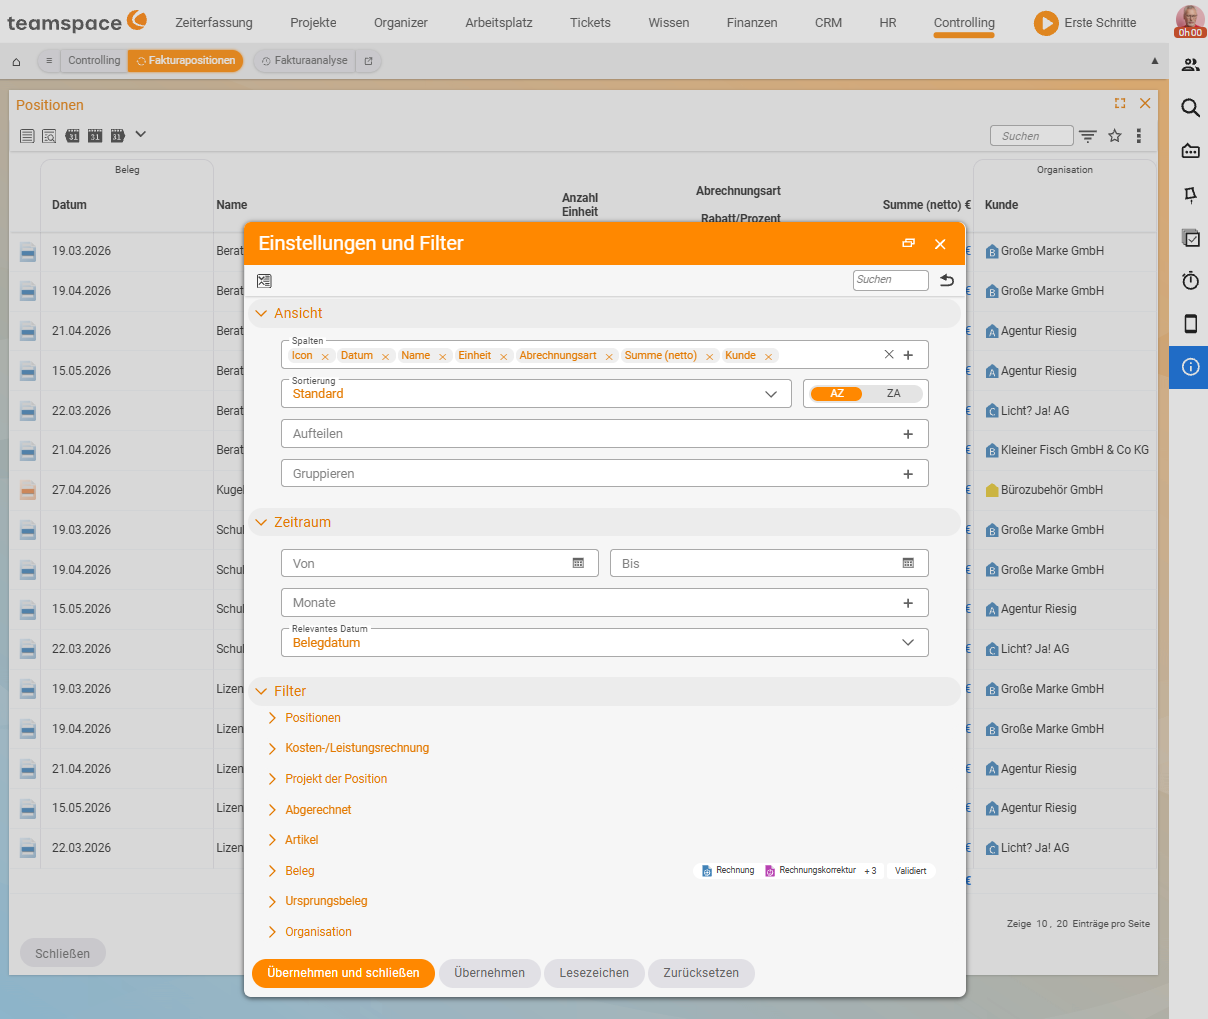The width and height of the screenshot is (1208, 1019).
Task: Collapse the Filter section
Action: click(x=261, y=691)
